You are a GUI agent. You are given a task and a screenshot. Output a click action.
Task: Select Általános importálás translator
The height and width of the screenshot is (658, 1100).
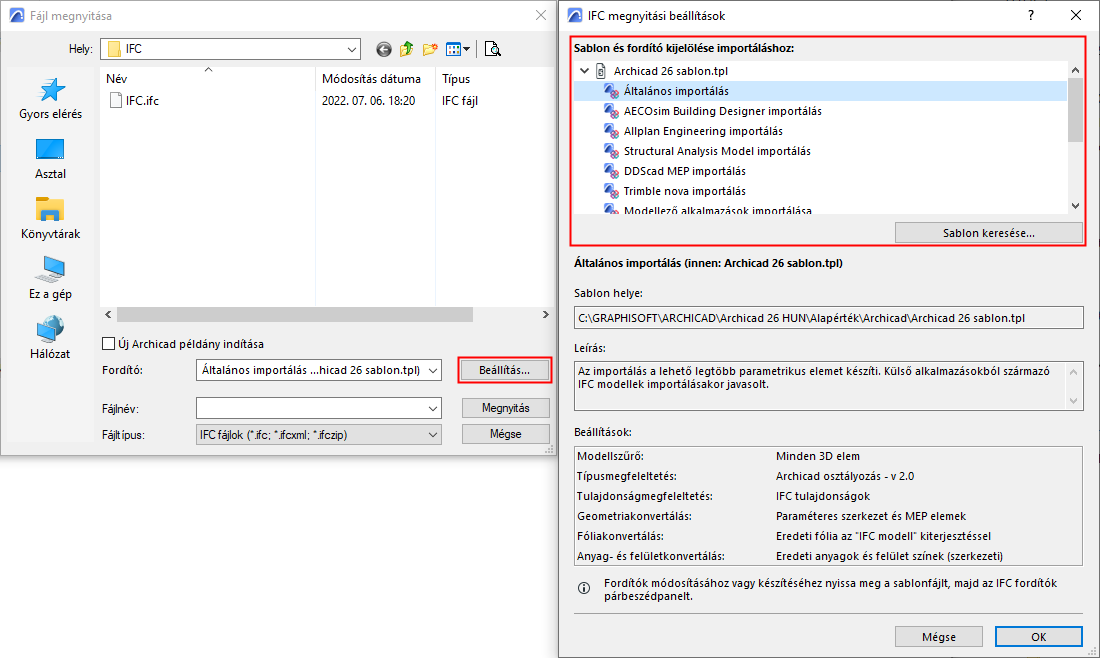point(820,91)
